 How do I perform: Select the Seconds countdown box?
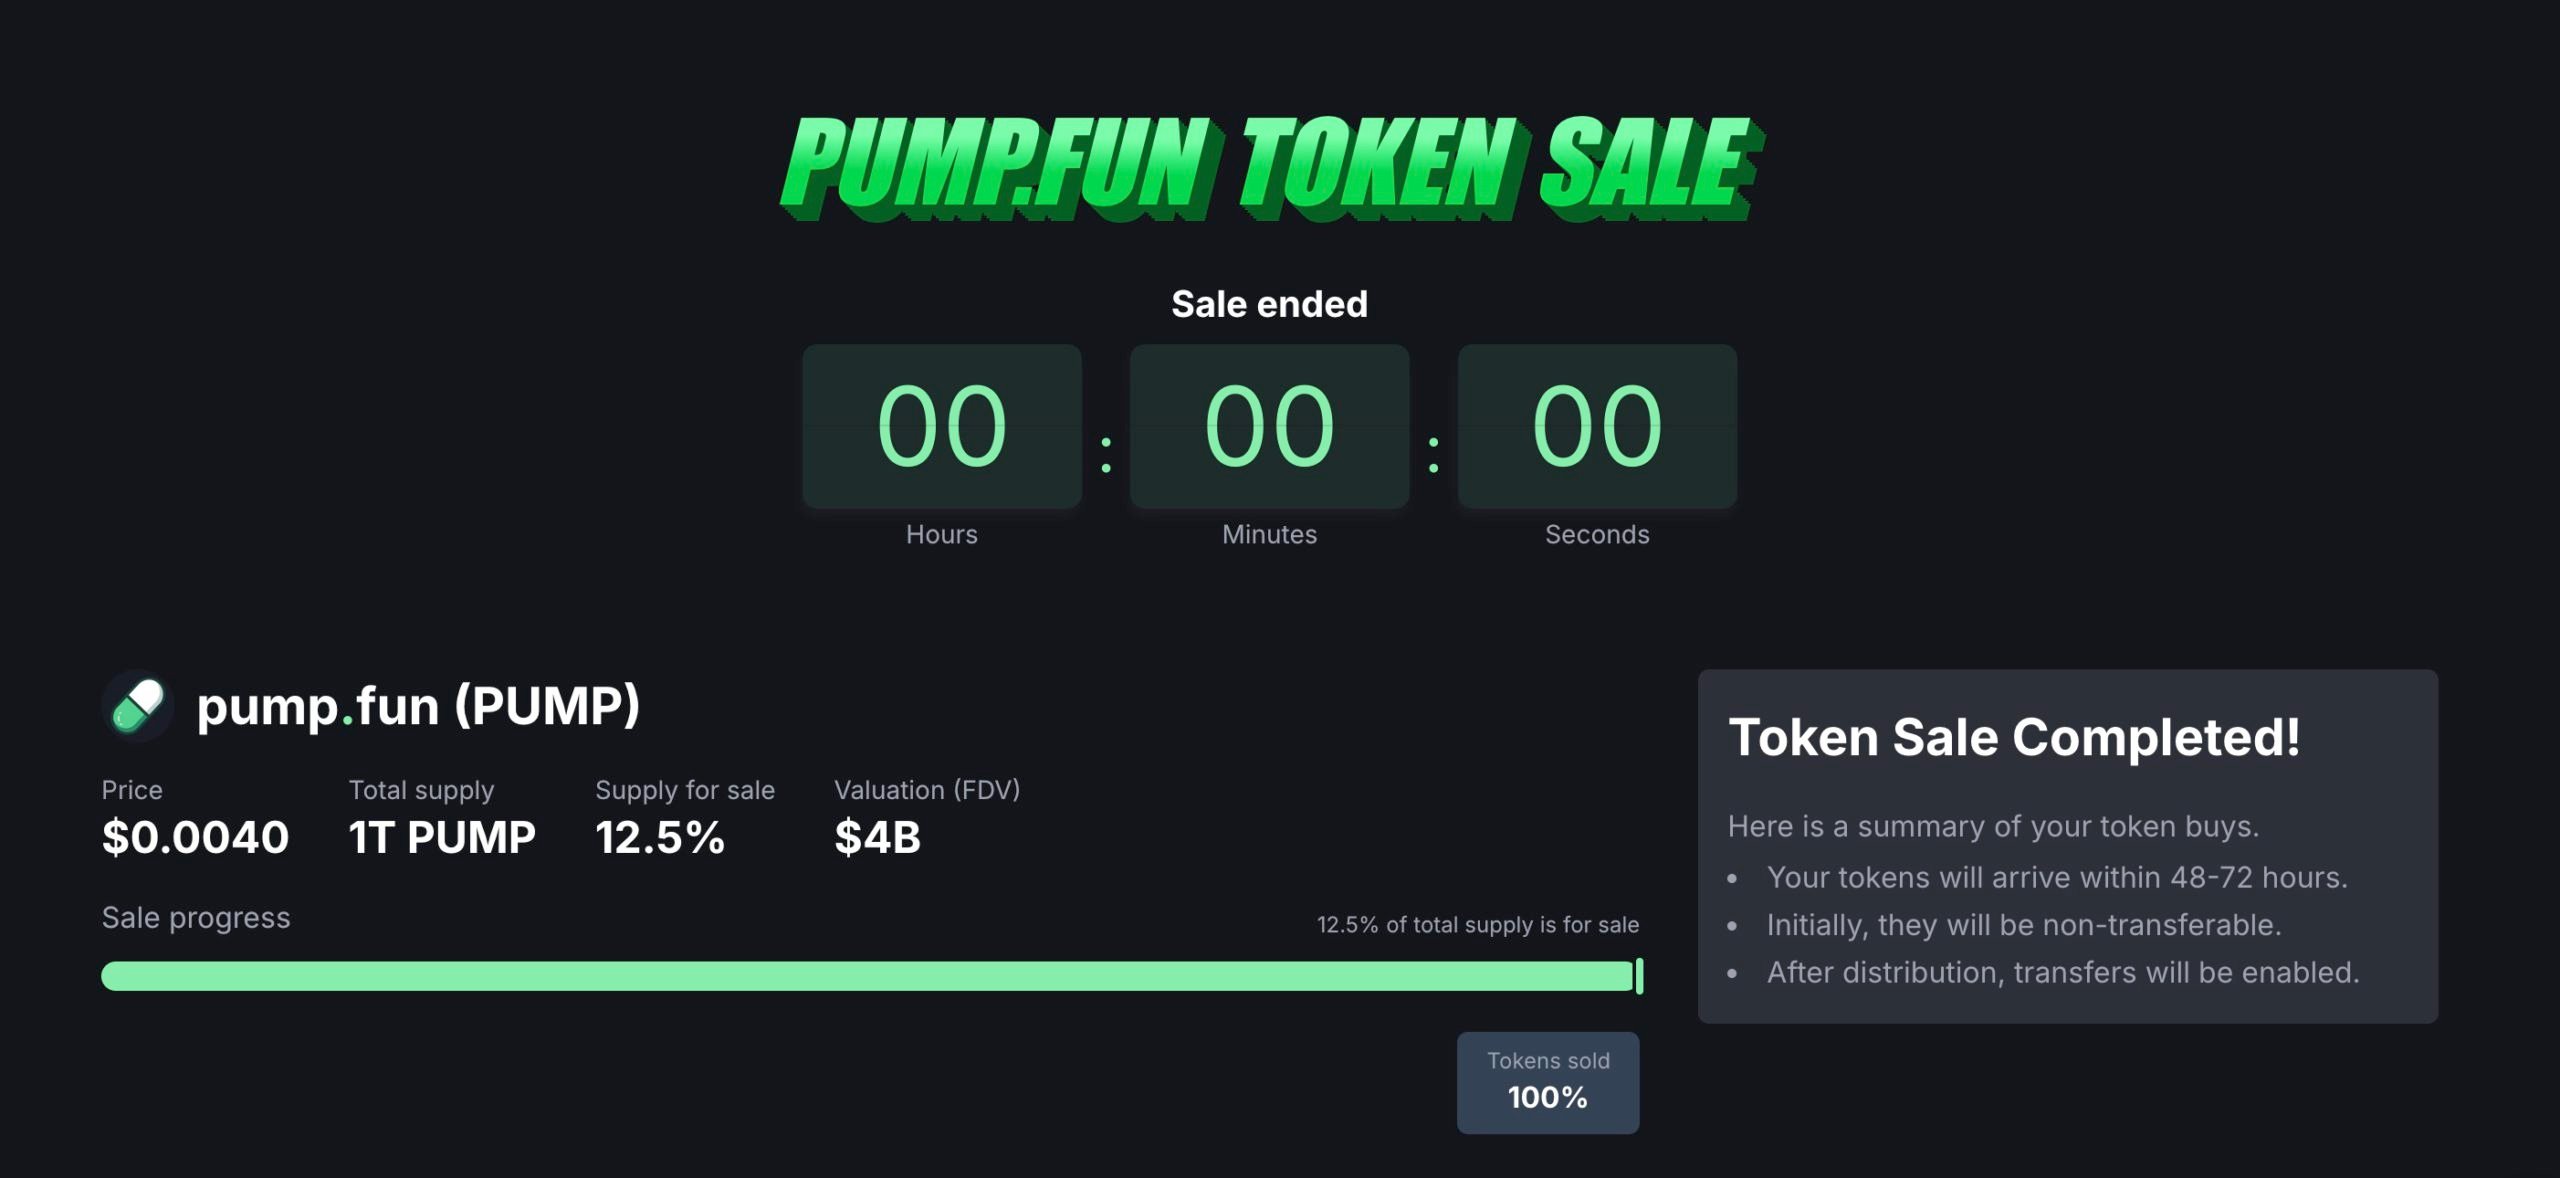tap(1597, 426)
